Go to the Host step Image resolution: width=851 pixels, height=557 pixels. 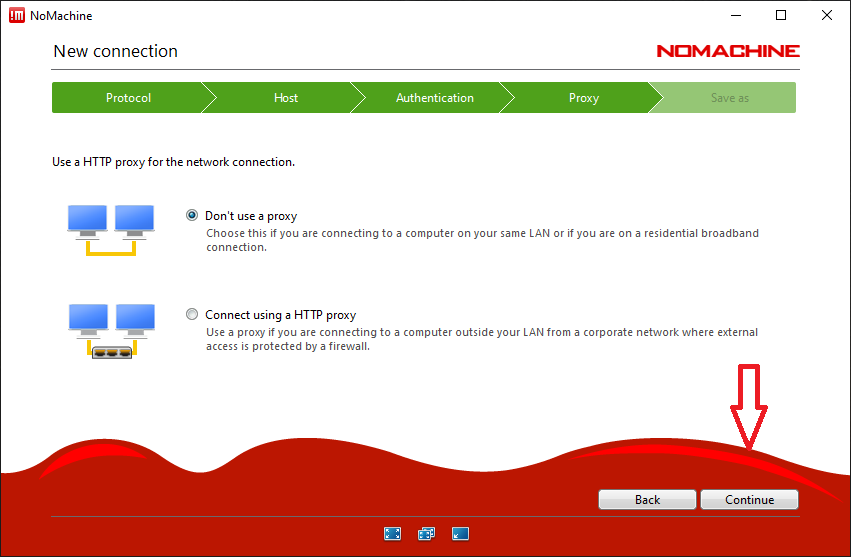tap(285, 98)
